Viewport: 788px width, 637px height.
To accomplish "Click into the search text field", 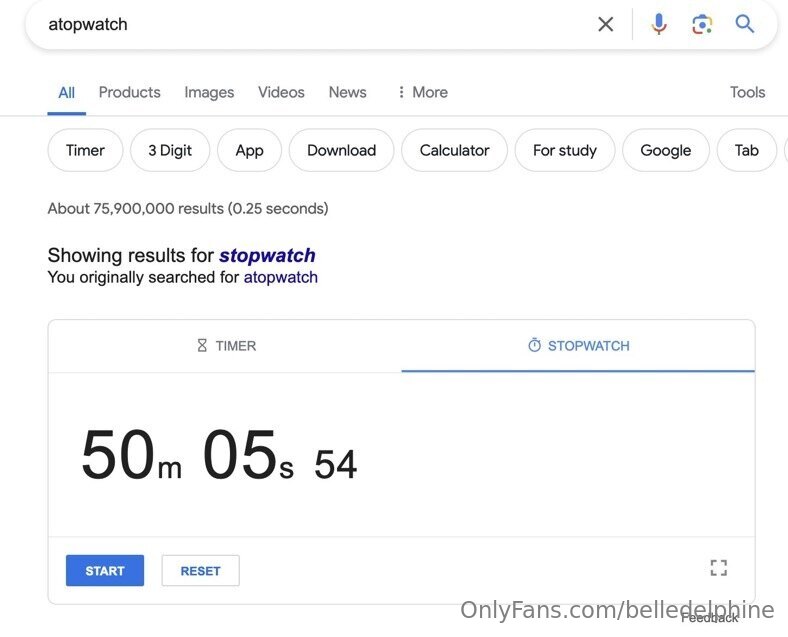I will (300, 24).
